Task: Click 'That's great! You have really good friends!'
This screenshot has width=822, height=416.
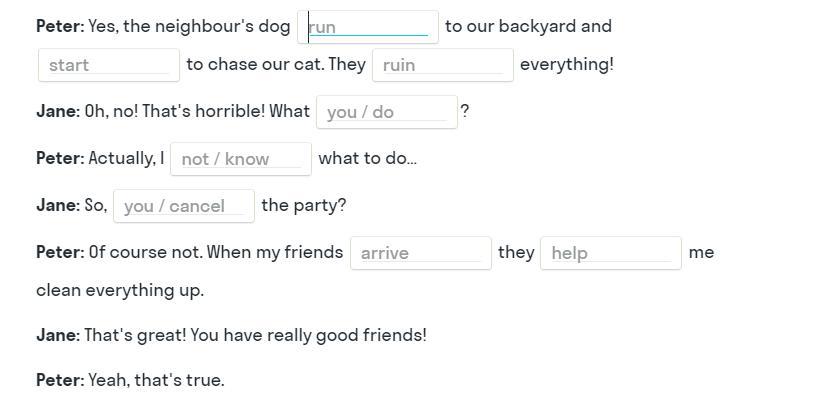Action: [x=255, y=335]
